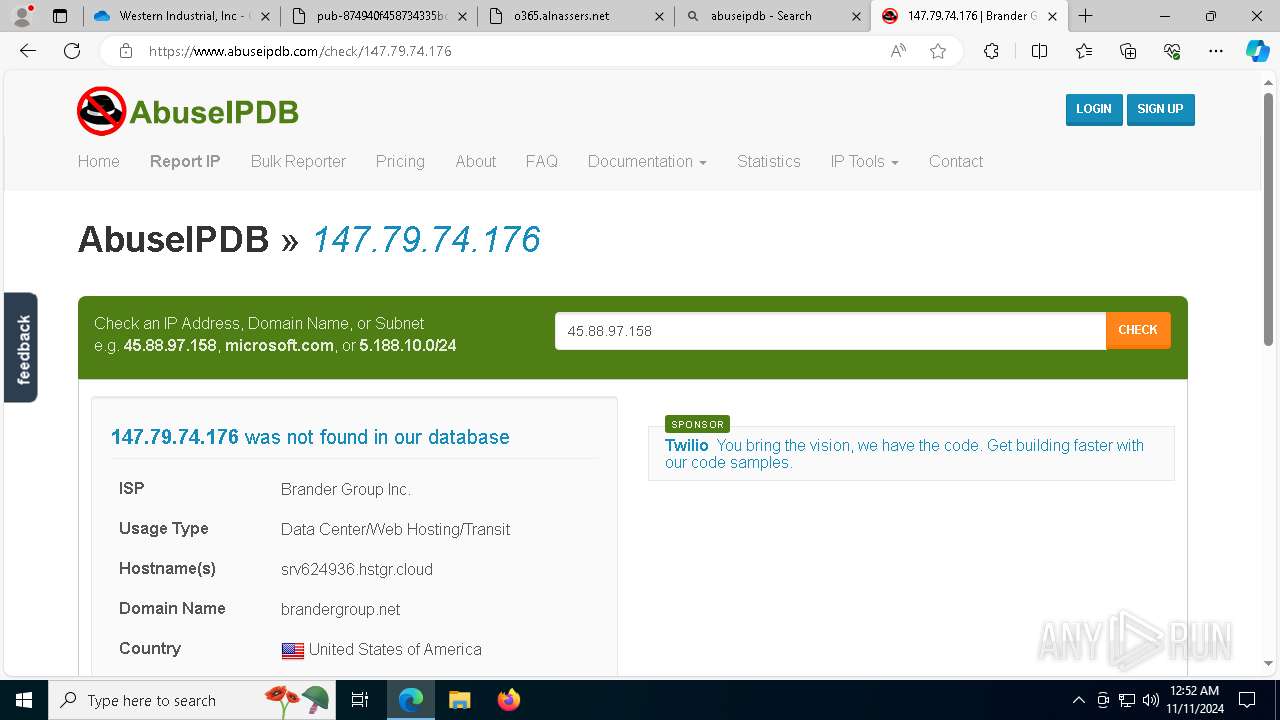
Task: Launch Firefox from taskbar
Action: [x=508, y=700]
